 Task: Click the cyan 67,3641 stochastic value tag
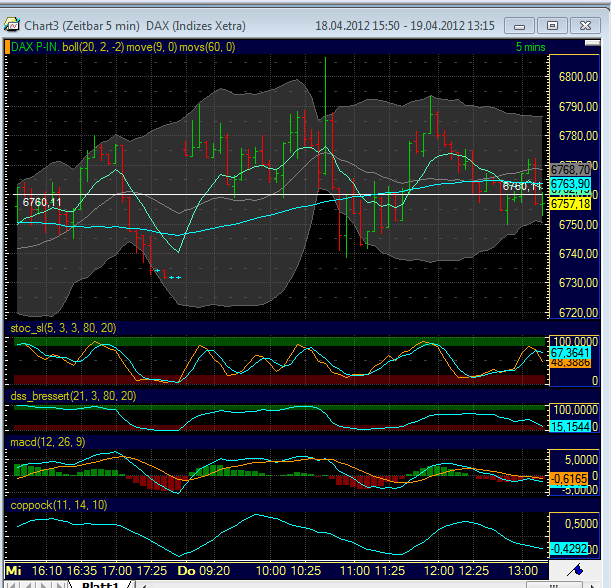tap(570, 353)
